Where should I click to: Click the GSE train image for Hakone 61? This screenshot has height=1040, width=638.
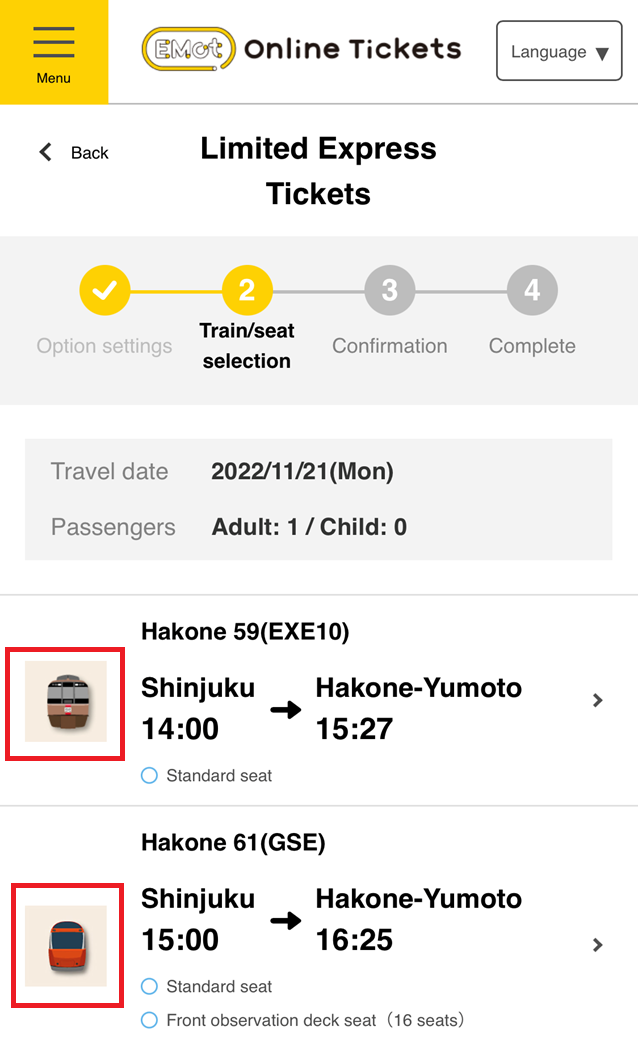(x=65, y=945)
